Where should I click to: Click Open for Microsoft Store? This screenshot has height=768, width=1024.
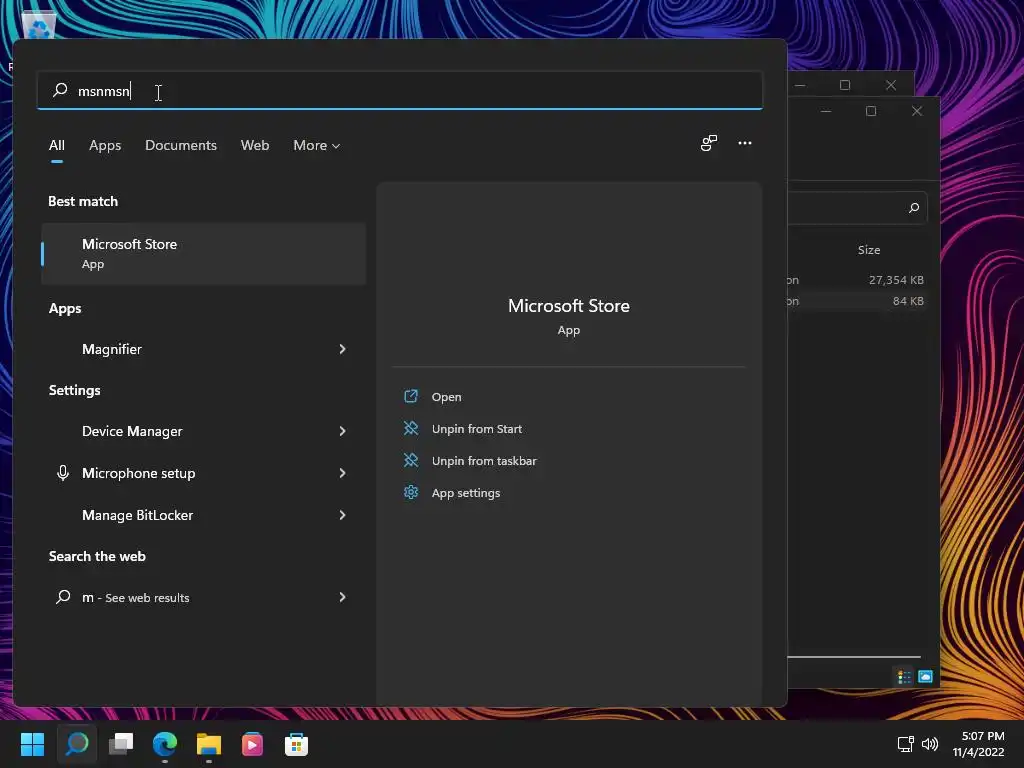point(446,397)
